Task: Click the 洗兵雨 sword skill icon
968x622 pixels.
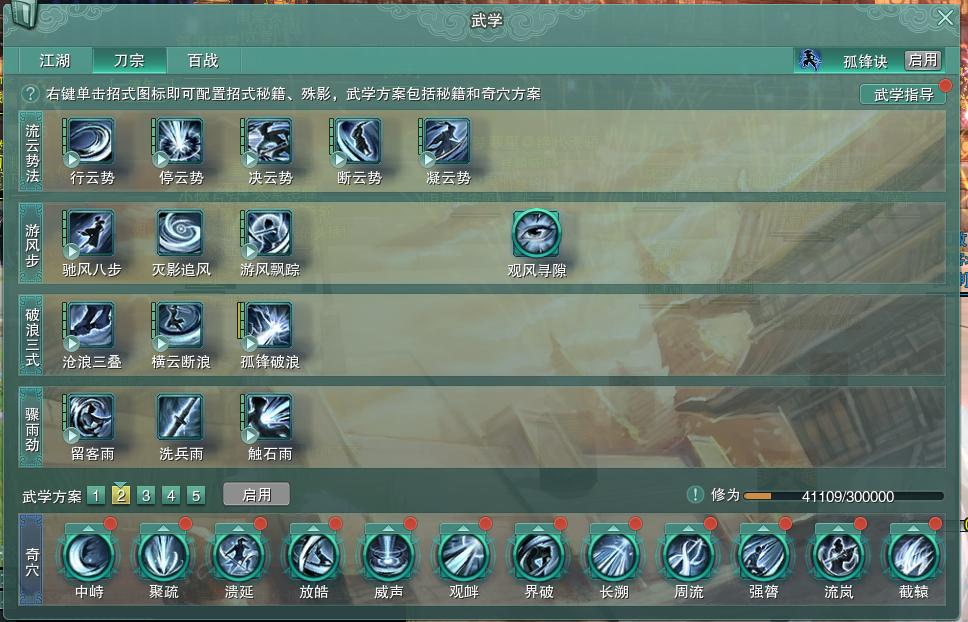Action: pos(180,417)
